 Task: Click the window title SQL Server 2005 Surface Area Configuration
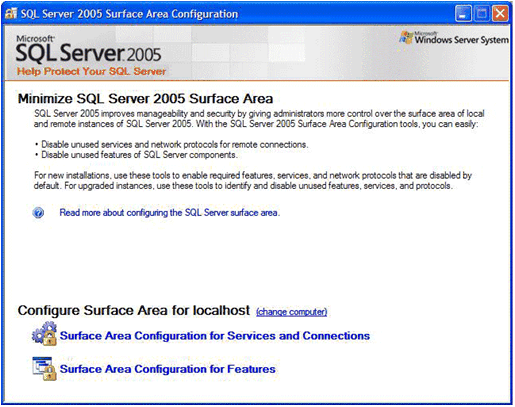pyautogui.click(x=129, y=14)
